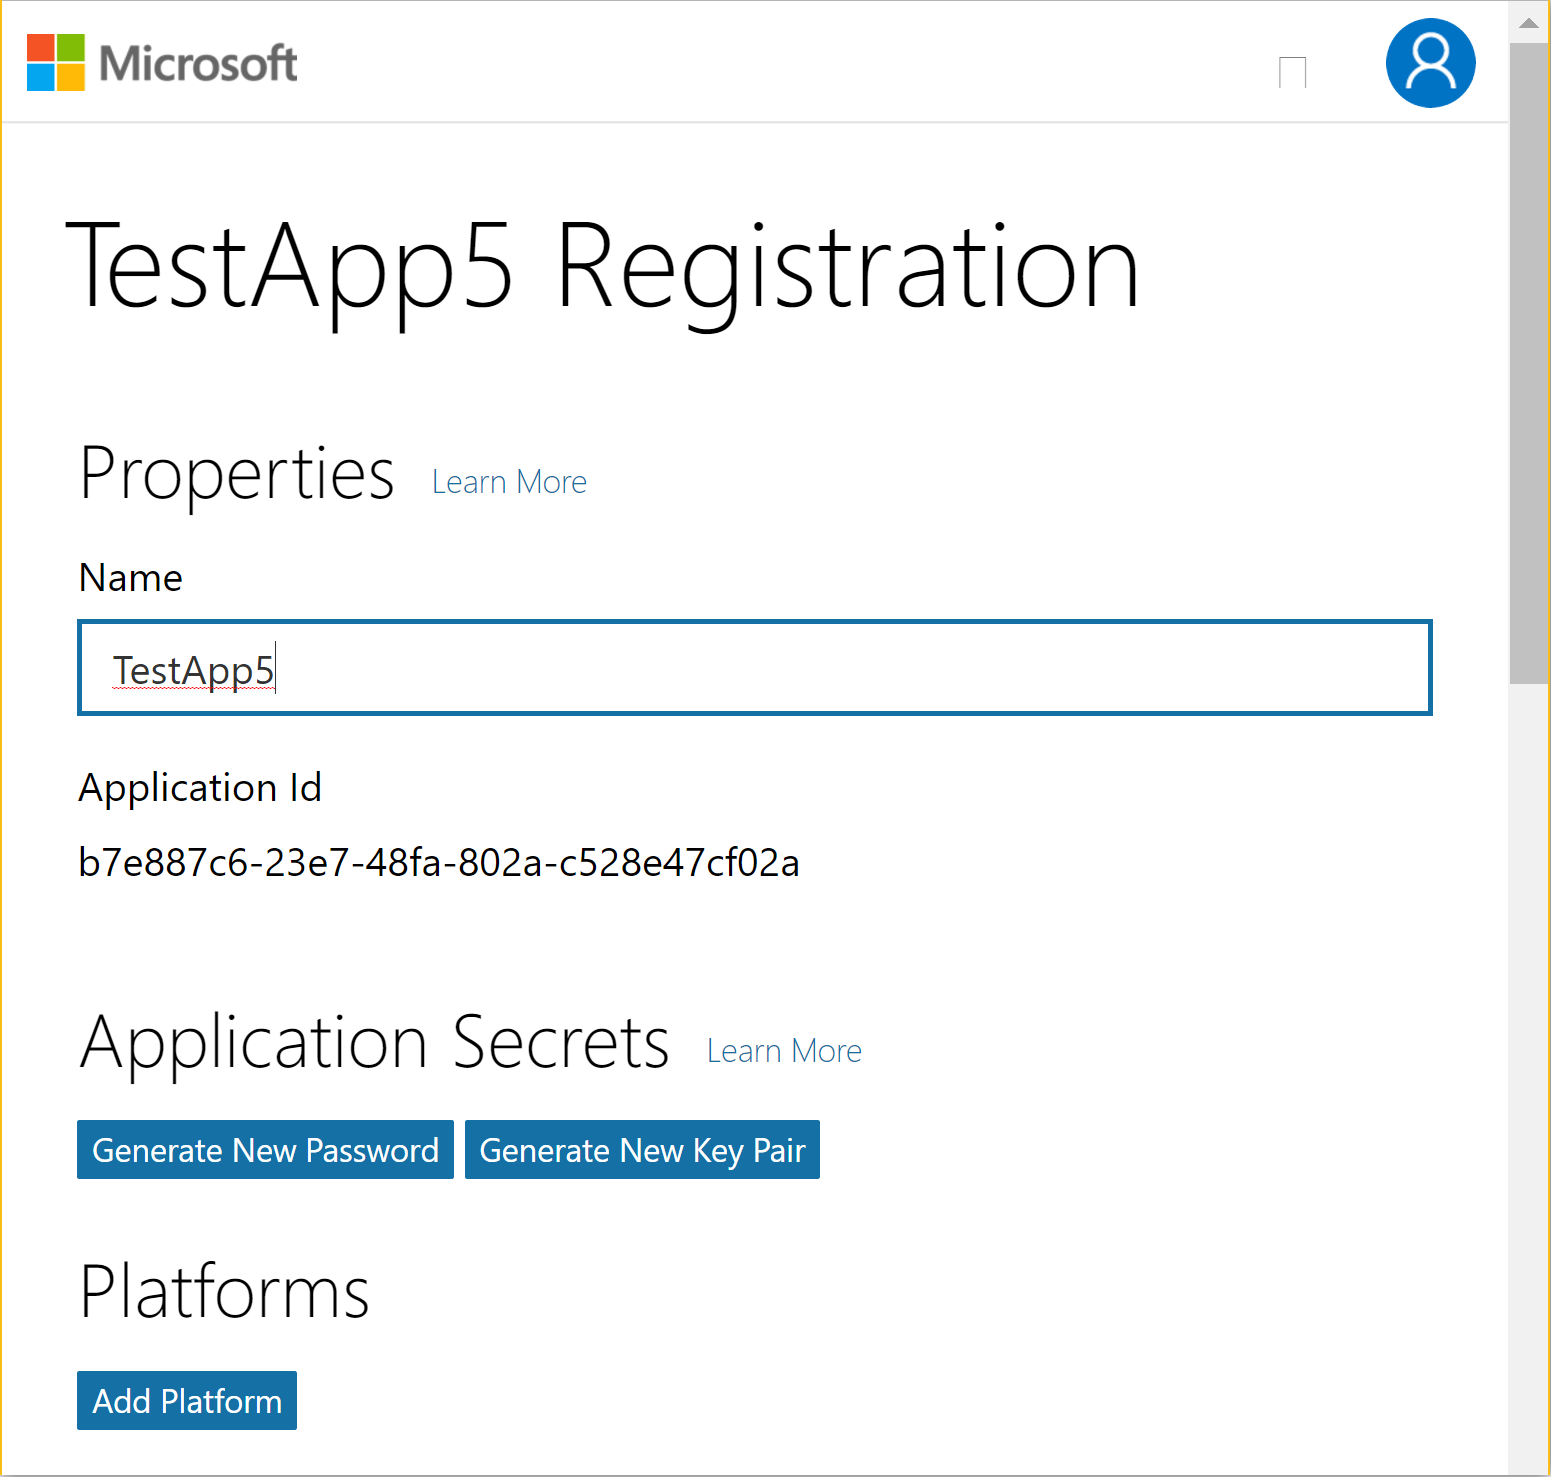
Task: Click the vertical scrollbar thumb
Action: [1529, 363]
